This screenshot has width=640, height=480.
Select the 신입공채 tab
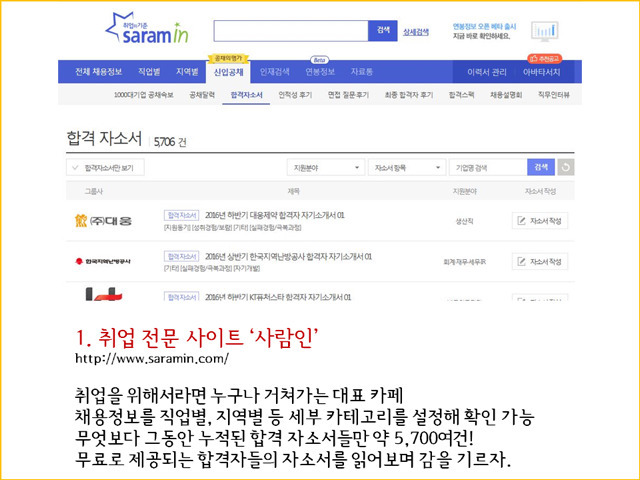pos(228,72)
